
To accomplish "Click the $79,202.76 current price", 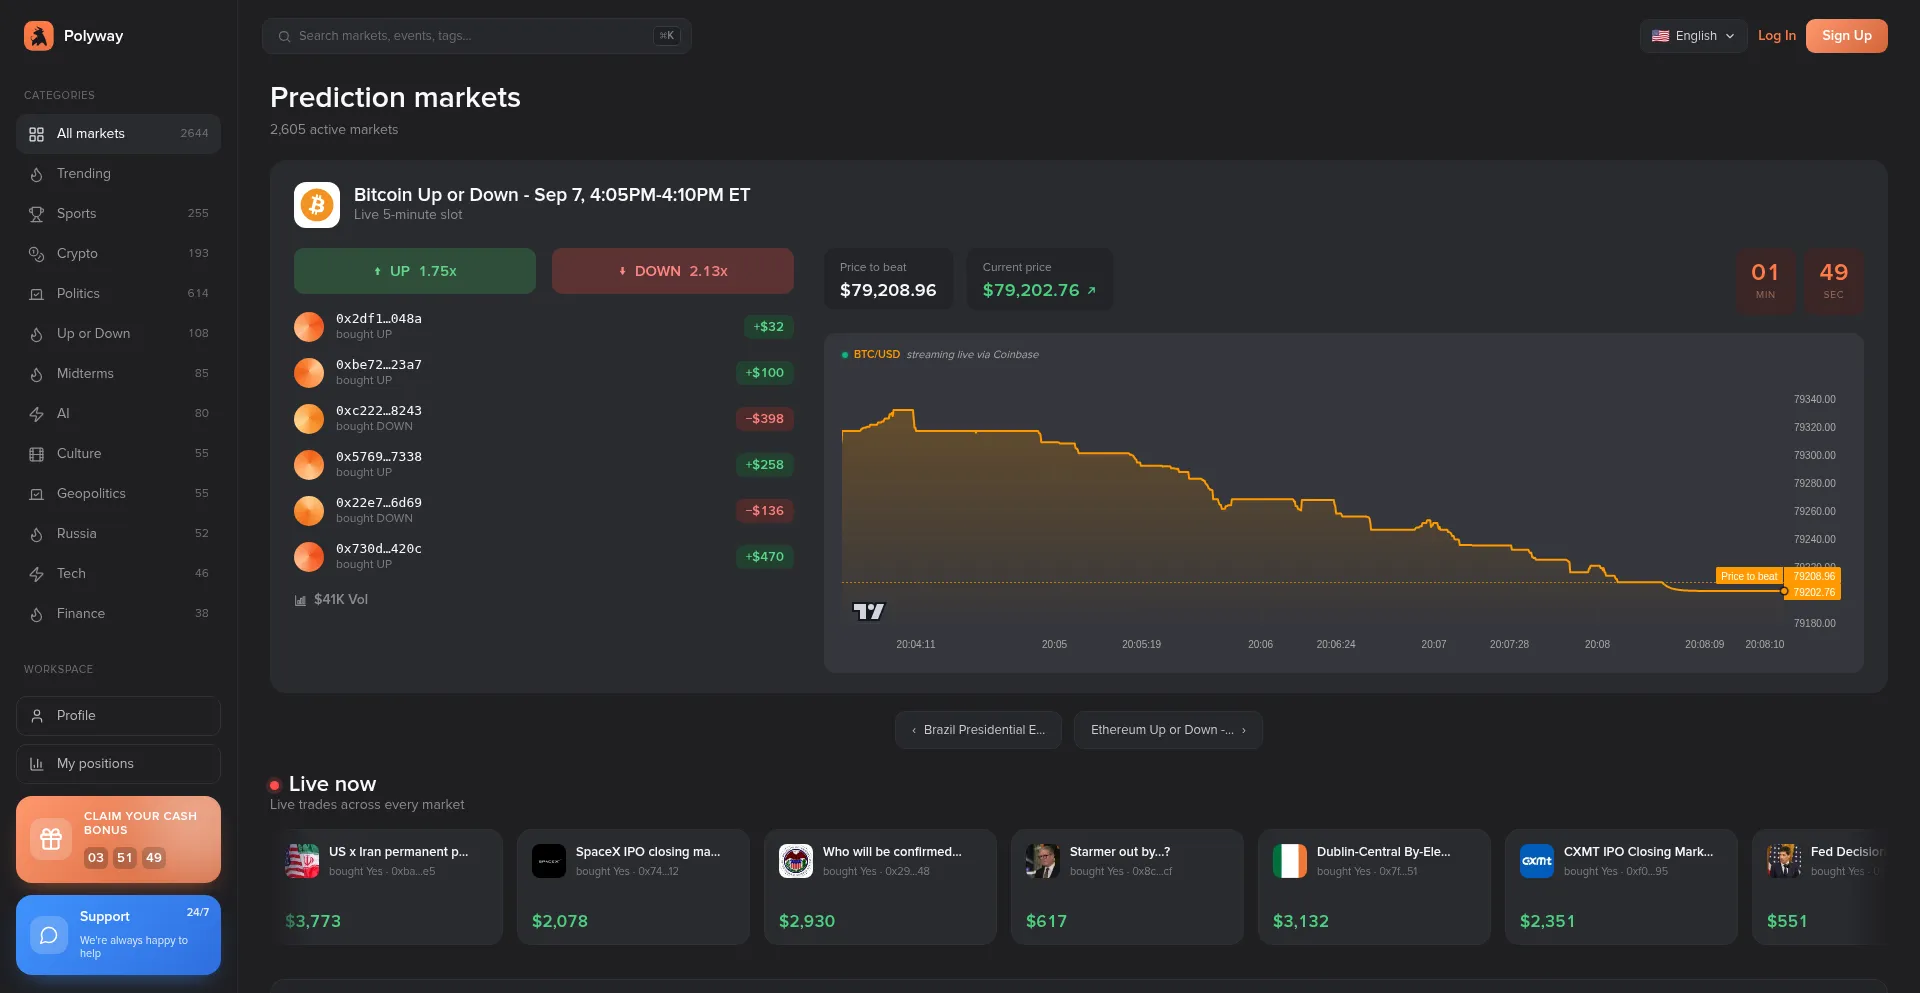I will pos(1031,291).
